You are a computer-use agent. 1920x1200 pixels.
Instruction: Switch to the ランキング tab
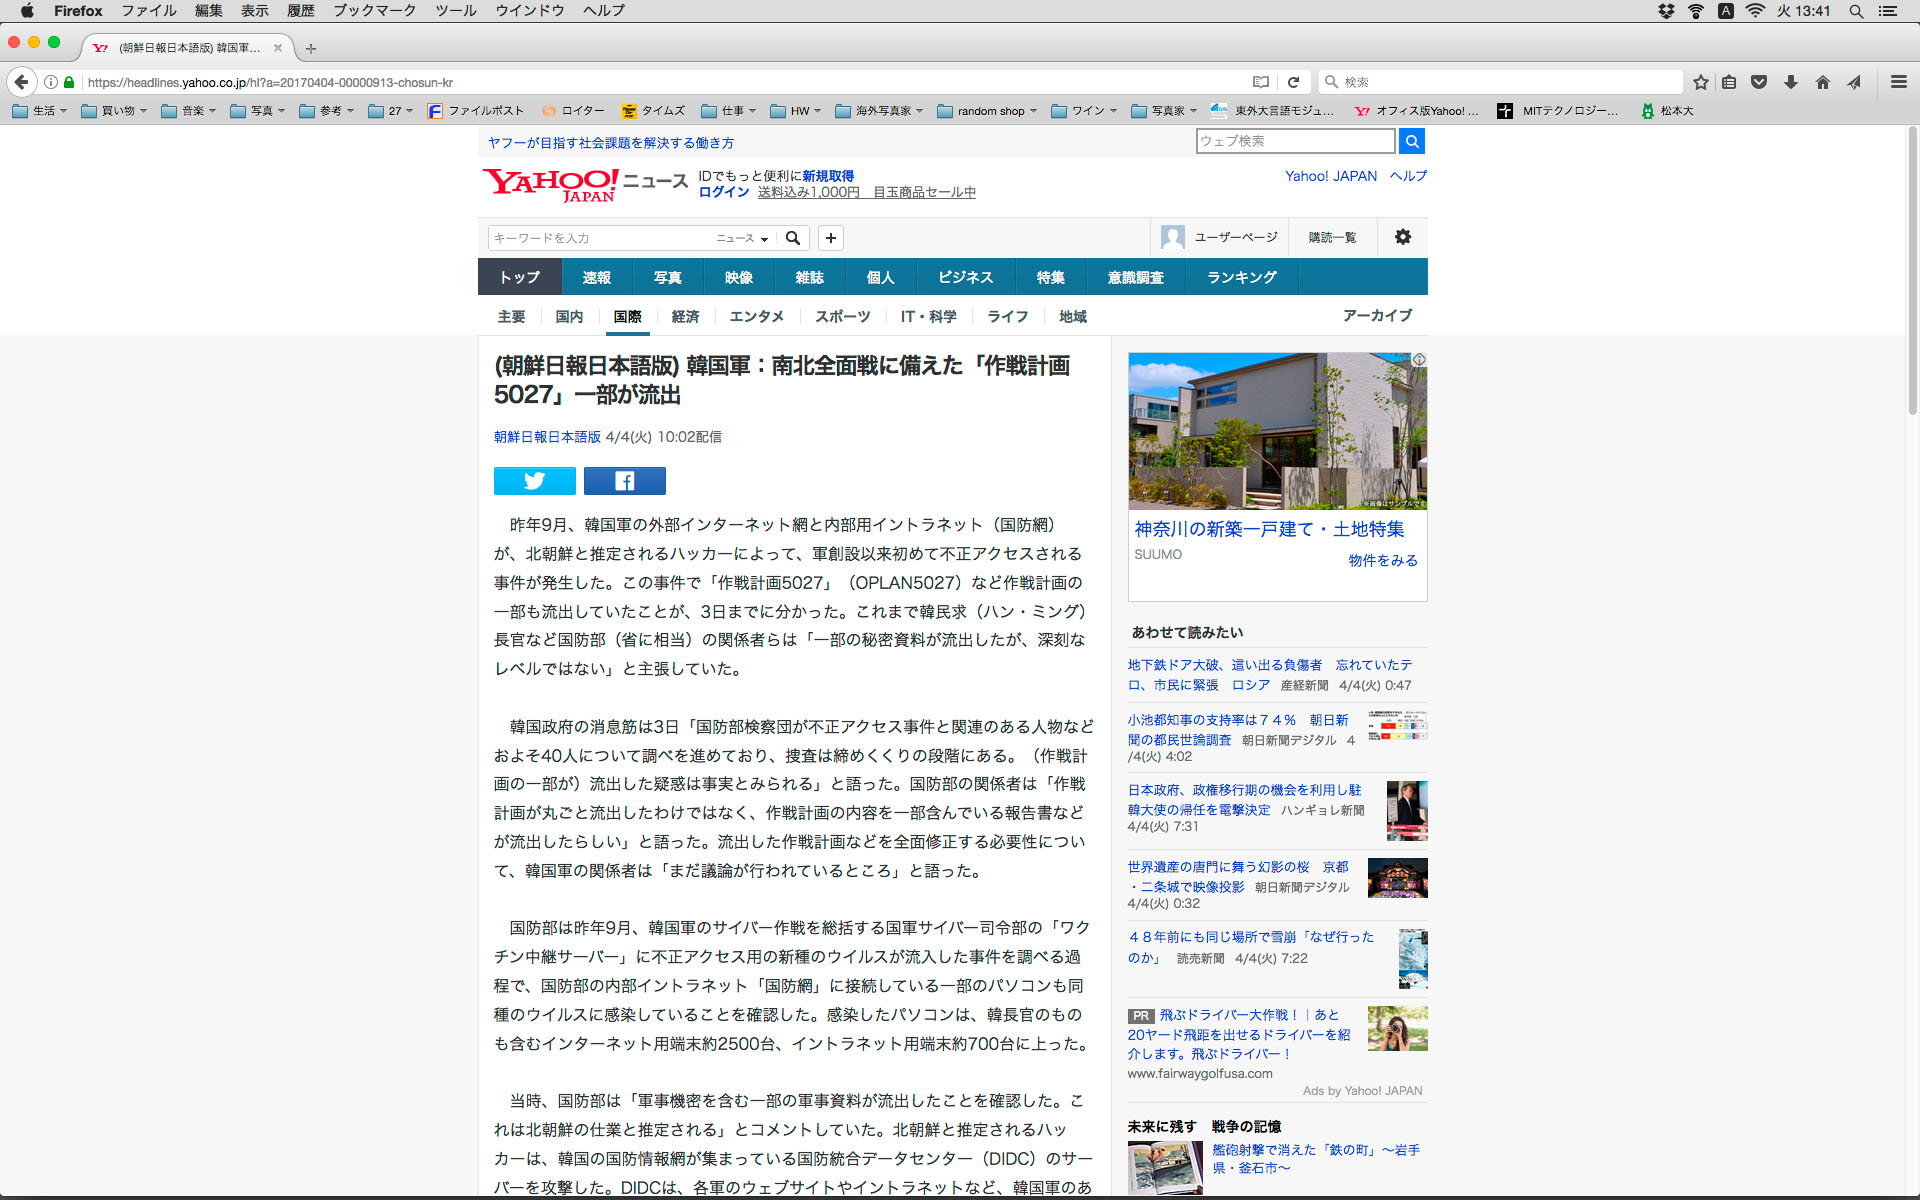point(1241,277)
